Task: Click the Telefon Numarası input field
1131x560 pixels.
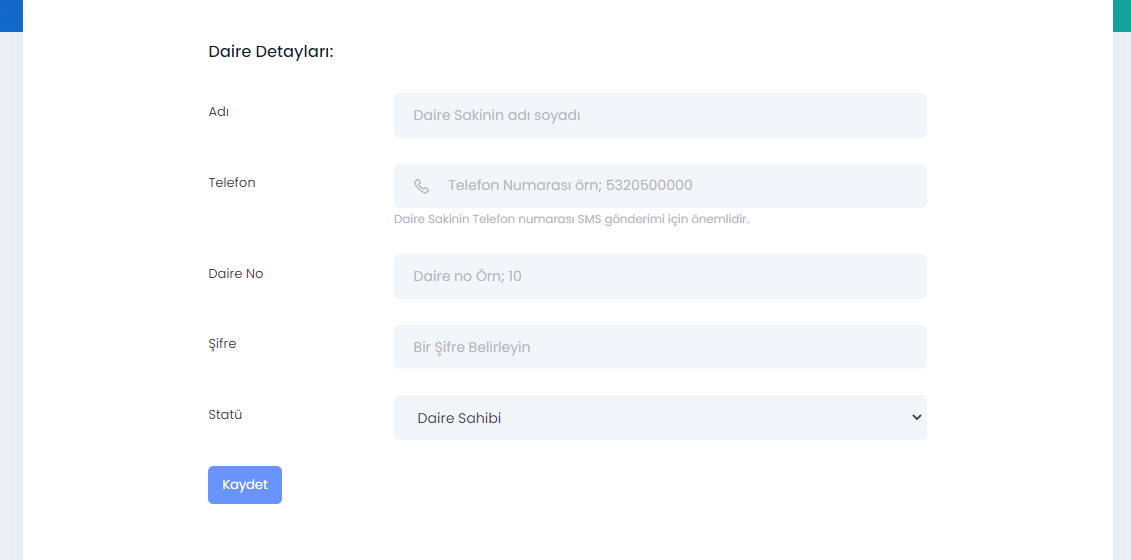Action: (x=660, y=186)
